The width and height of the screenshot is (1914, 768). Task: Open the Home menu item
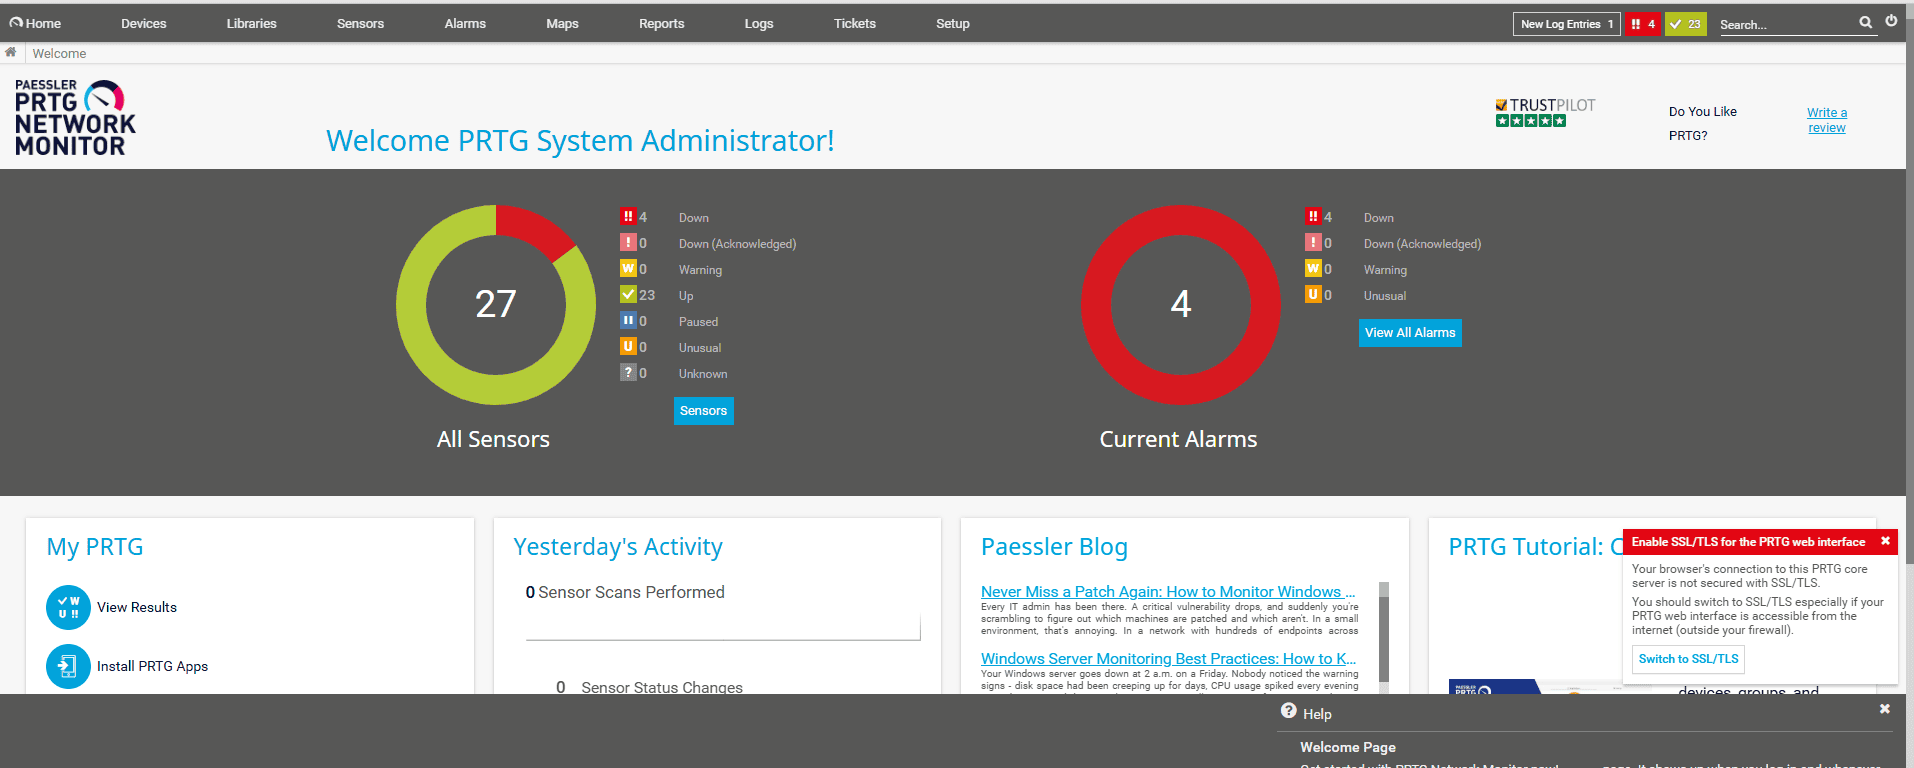coord(35,23)
